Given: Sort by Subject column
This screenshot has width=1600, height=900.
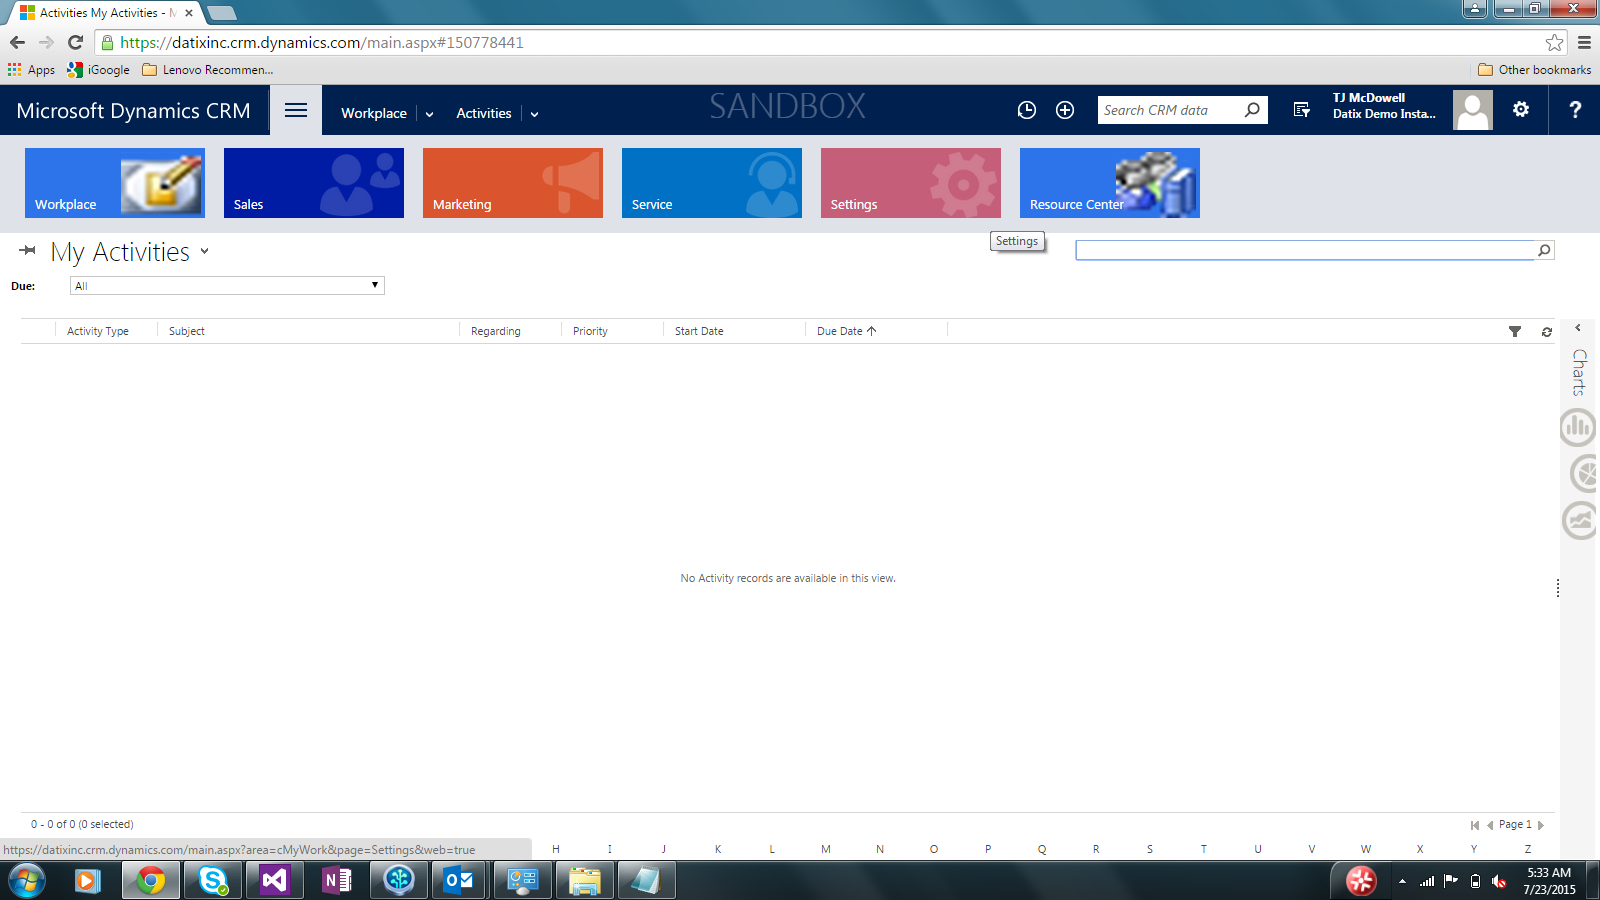Looking at the screenshot, I should pos(187,331).
